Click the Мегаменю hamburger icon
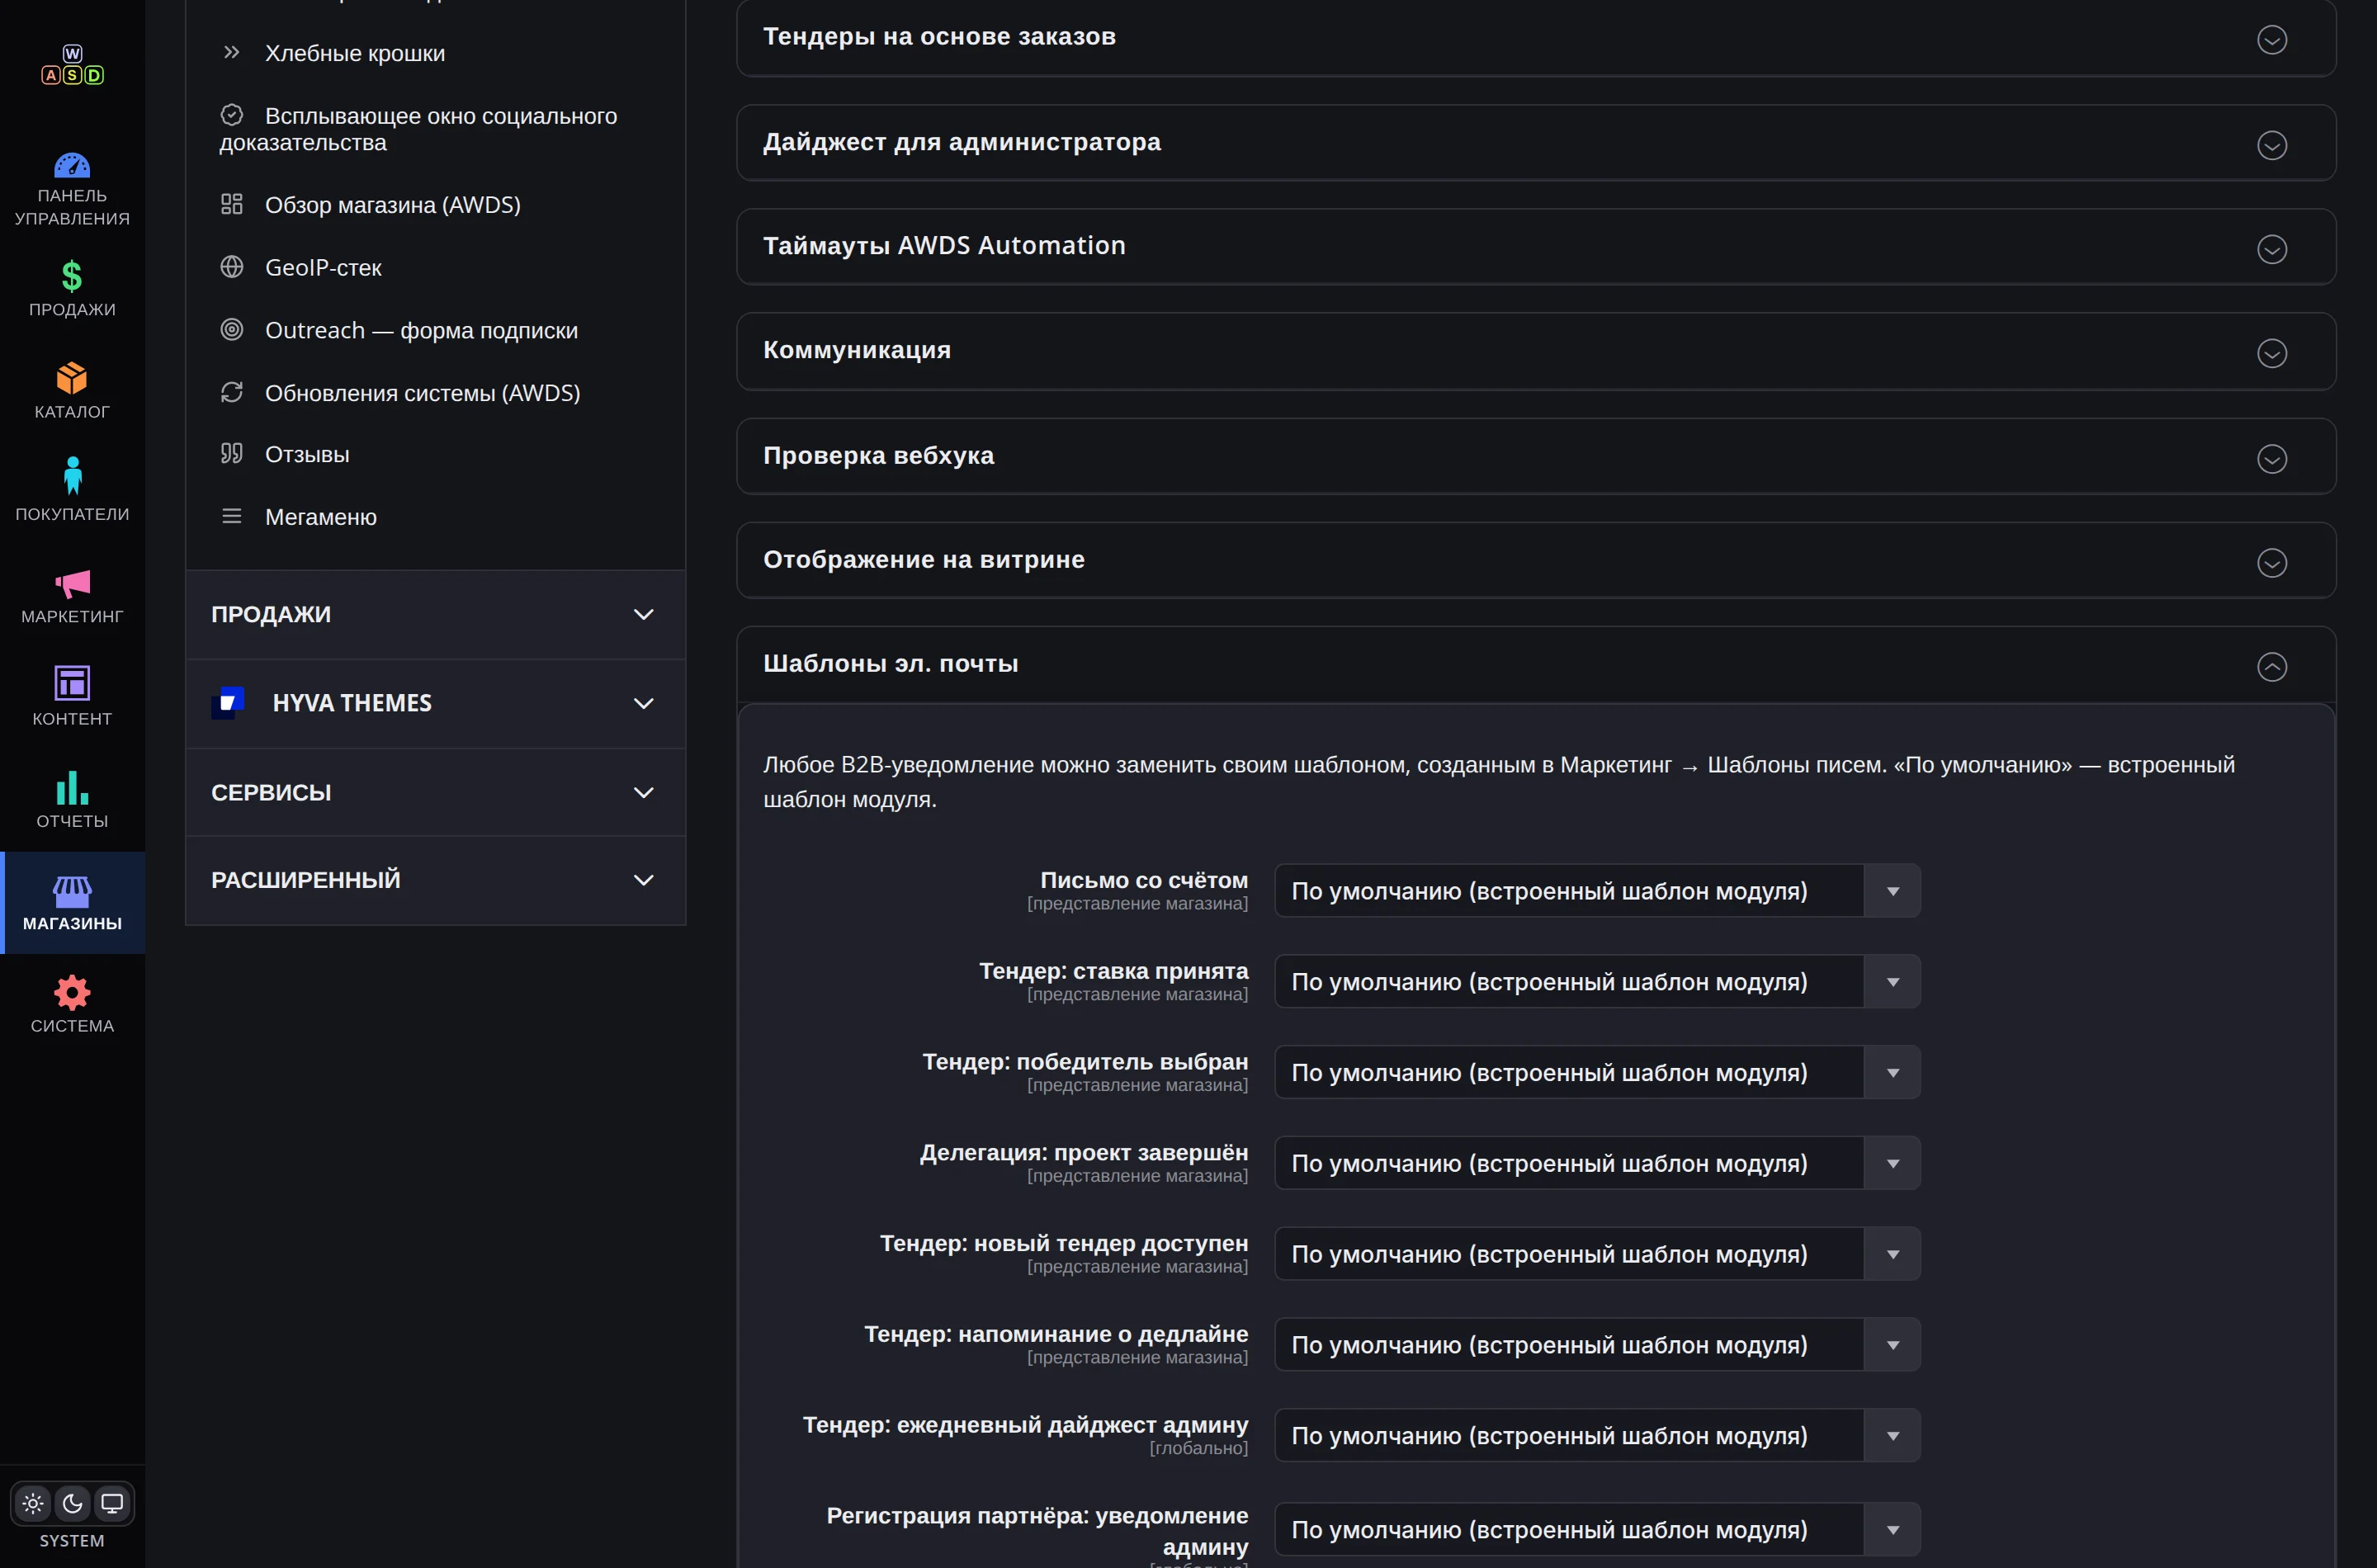Image resolution: width=2377 pixels, height=1568 pixels. [232, 516]
